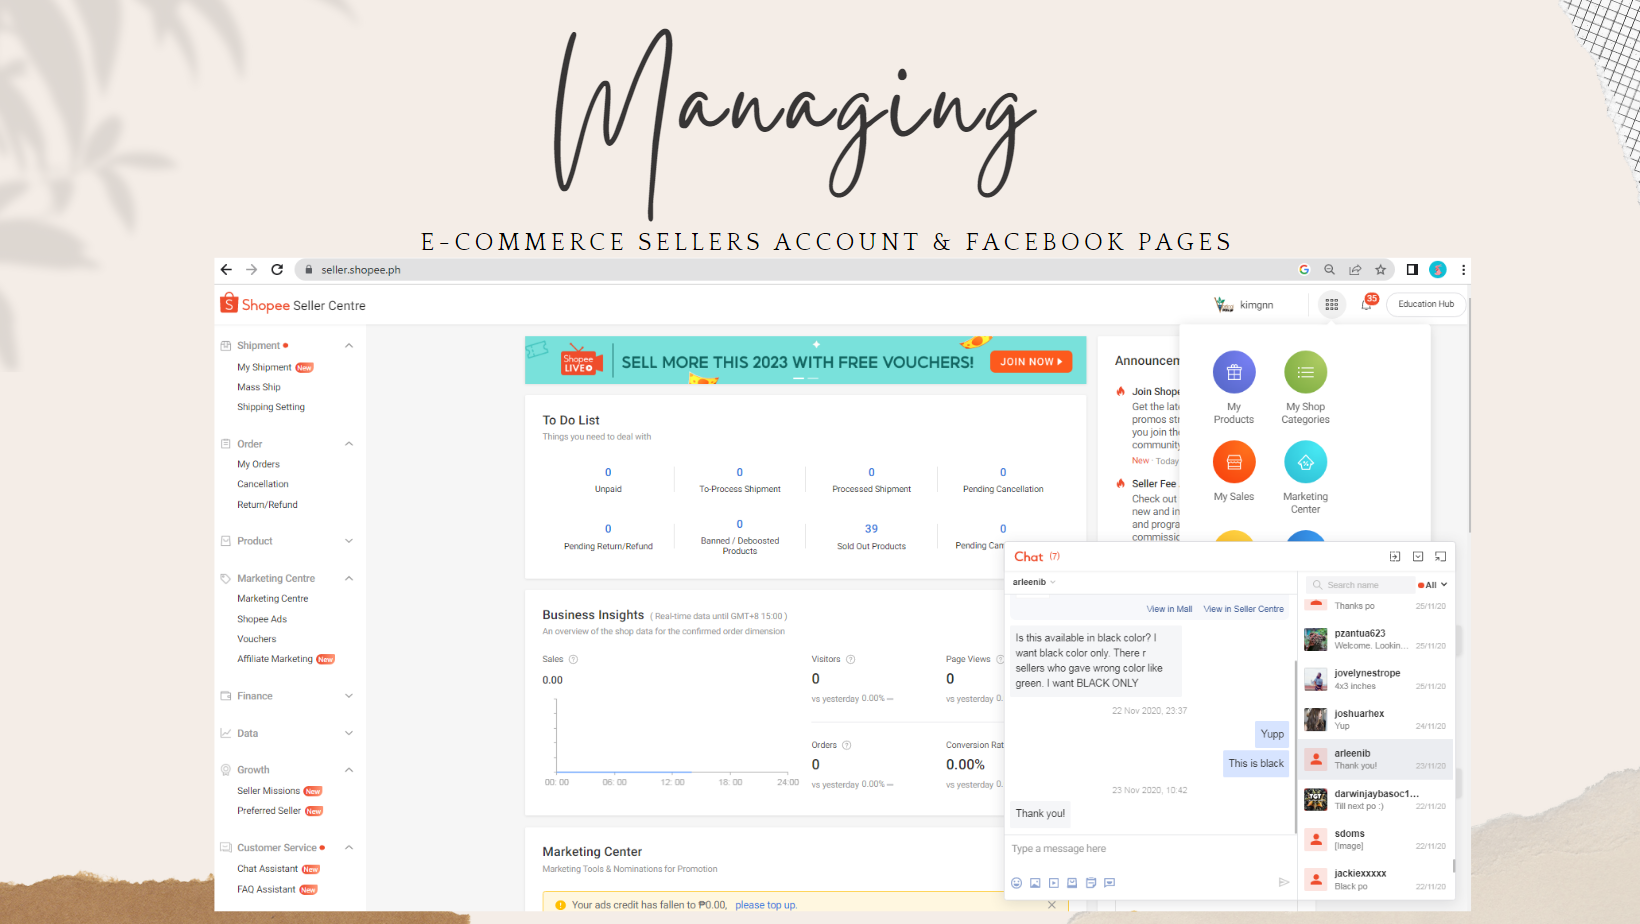
Task: Click the JOIN NOW banner button
Action: tap(1031, 362)
